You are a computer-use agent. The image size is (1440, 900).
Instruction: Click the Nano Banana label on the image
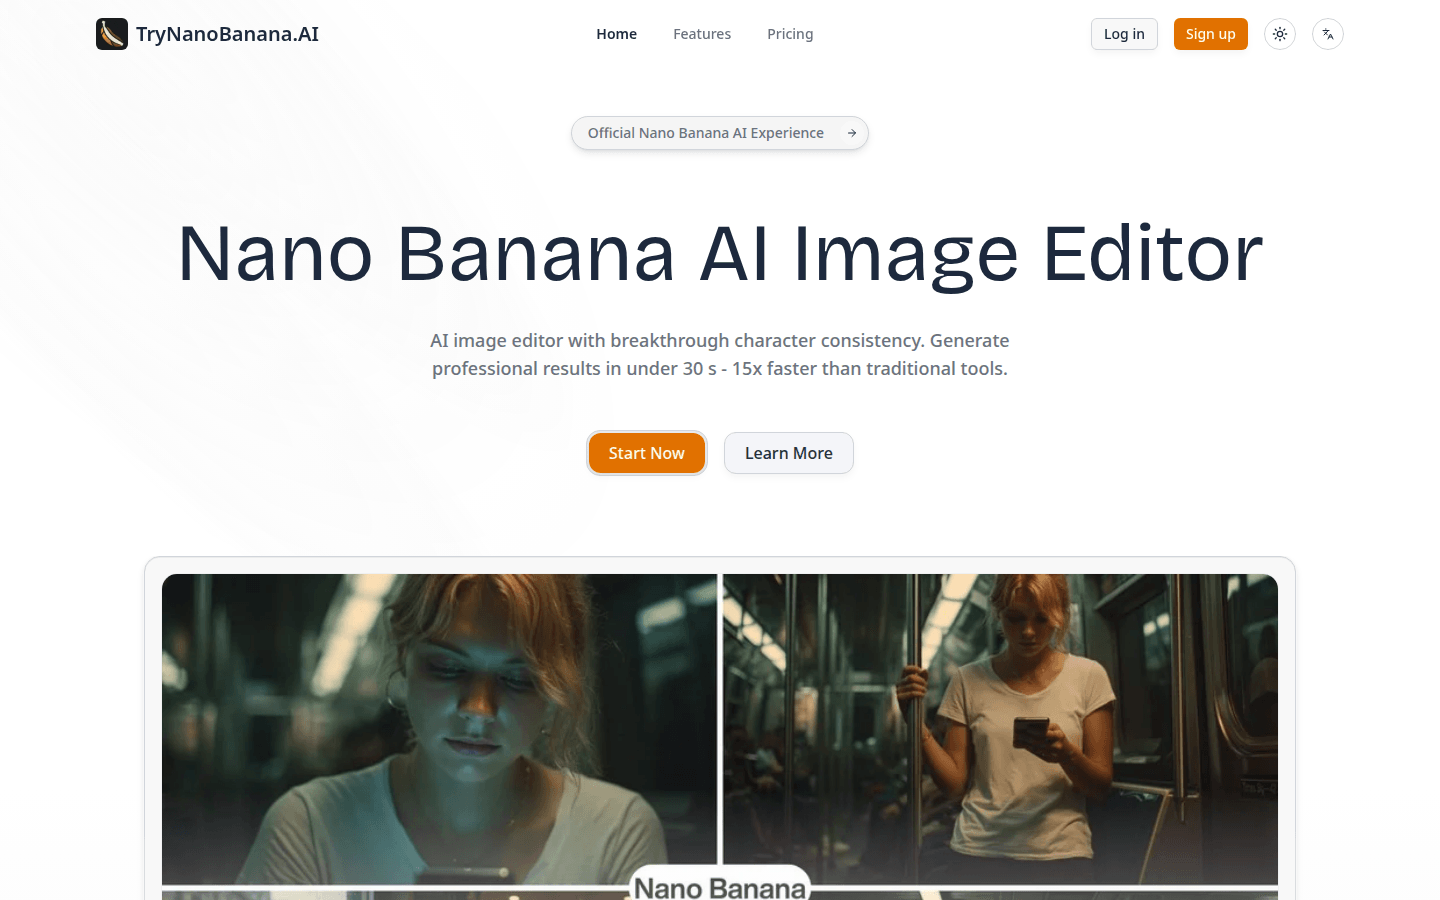point(719,886)
